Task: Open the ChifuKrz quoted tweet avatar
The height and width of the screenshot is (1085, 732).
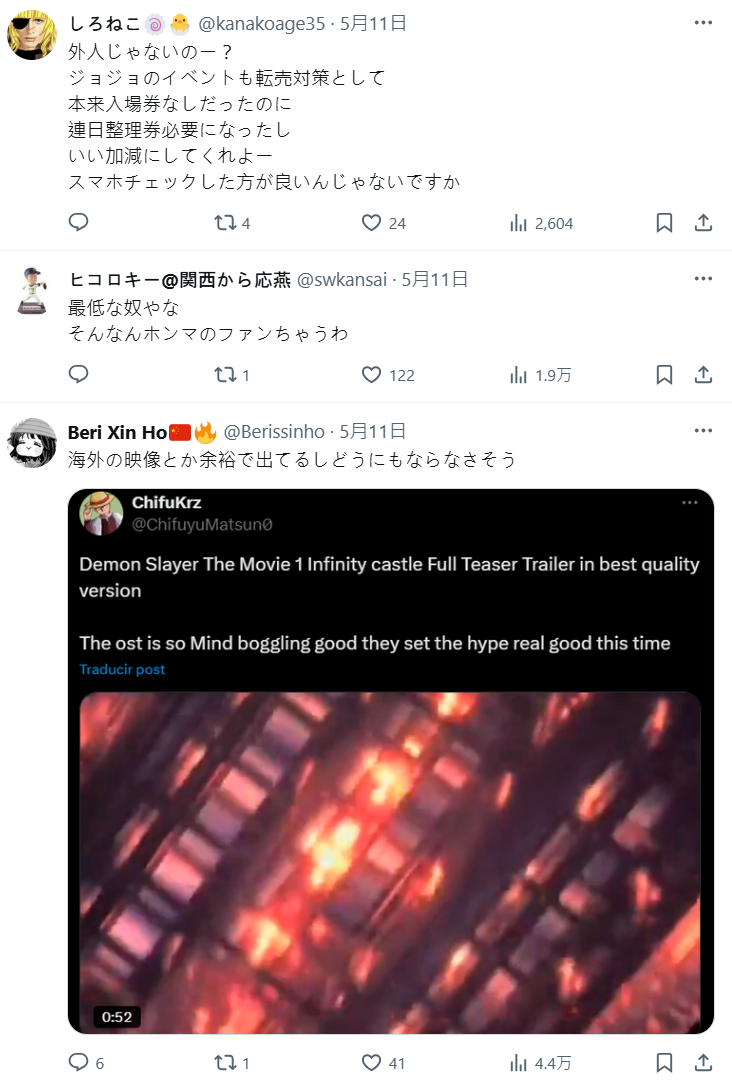Action: 101,513
